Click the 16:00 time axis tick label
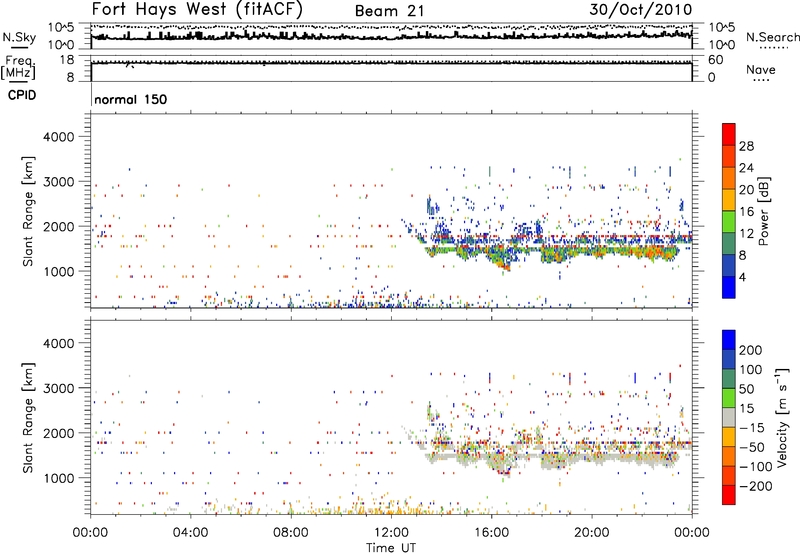Image resolution: width=800 pixels, height=554 pixels. click(491, 533)
